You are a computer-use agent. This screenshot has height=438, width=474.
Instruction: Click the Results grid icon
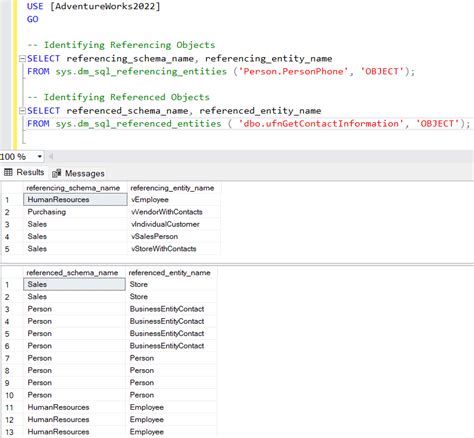pos(8,172)
